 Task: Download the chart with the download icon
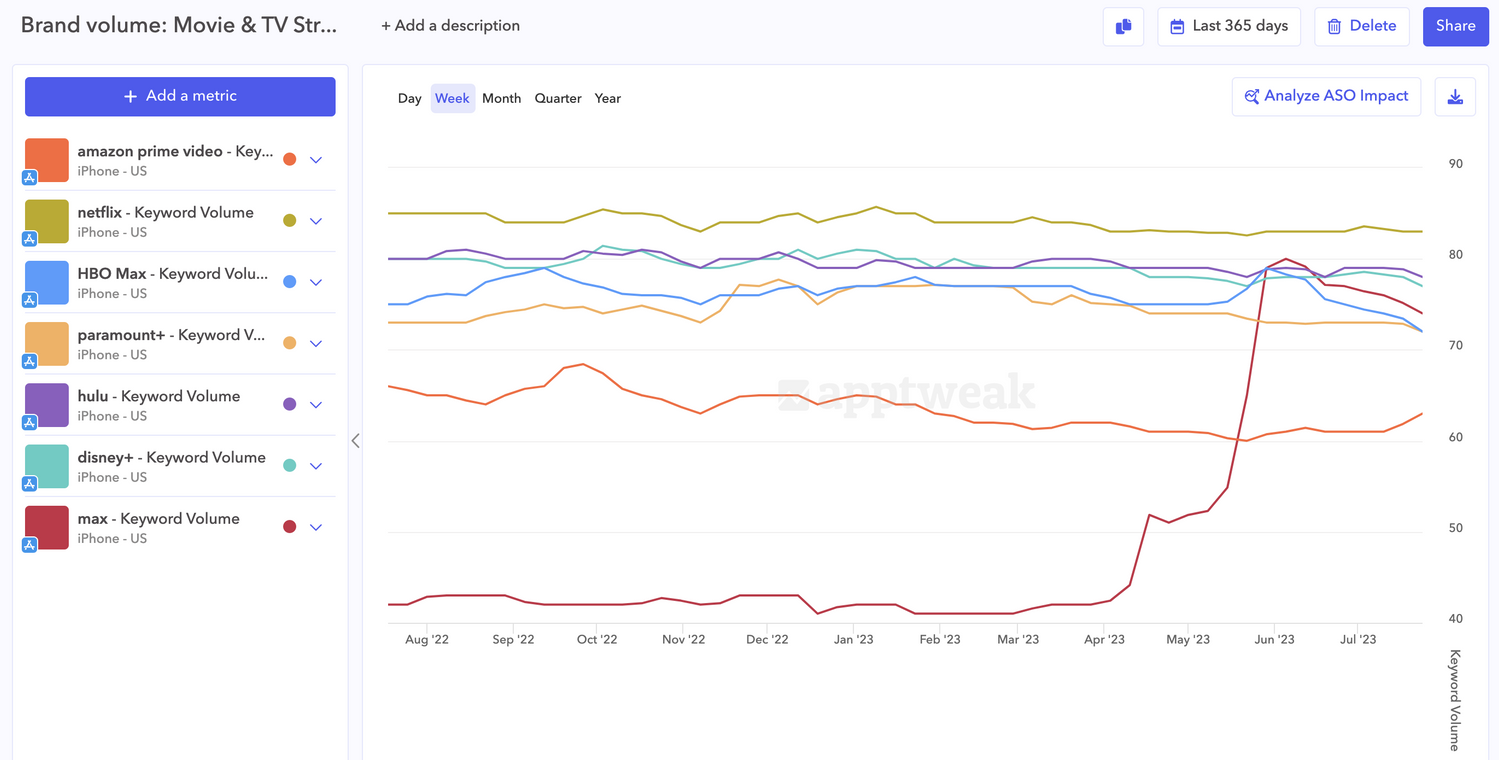1455,97
